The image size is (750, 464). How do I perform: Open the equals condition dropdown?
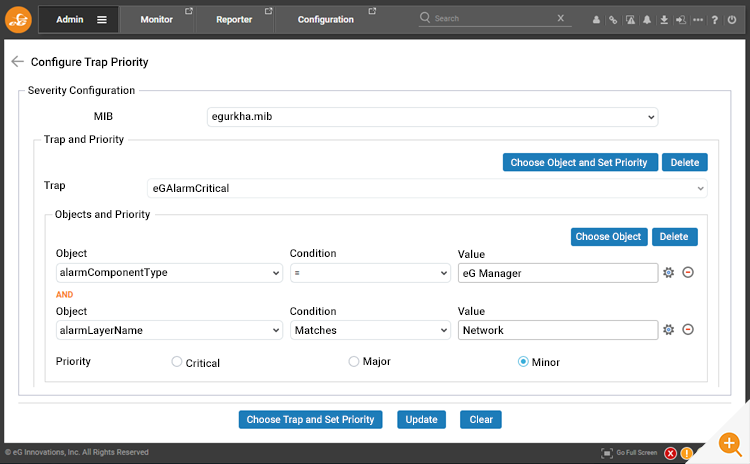[370, 273]
